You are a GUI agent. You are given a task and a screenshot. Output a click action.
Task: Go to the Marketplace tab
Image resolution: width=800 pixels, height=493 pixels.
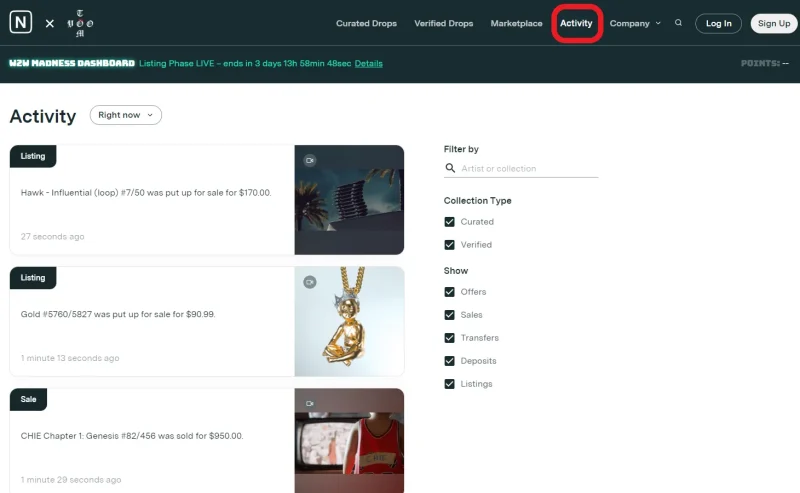pyautogui.click(x=516, y=23)
